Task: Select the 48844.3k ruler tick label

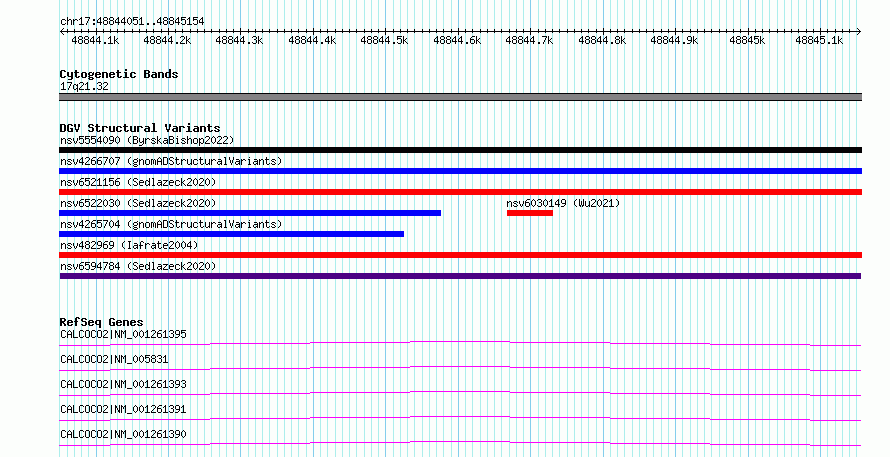Action: click(240, 41)
